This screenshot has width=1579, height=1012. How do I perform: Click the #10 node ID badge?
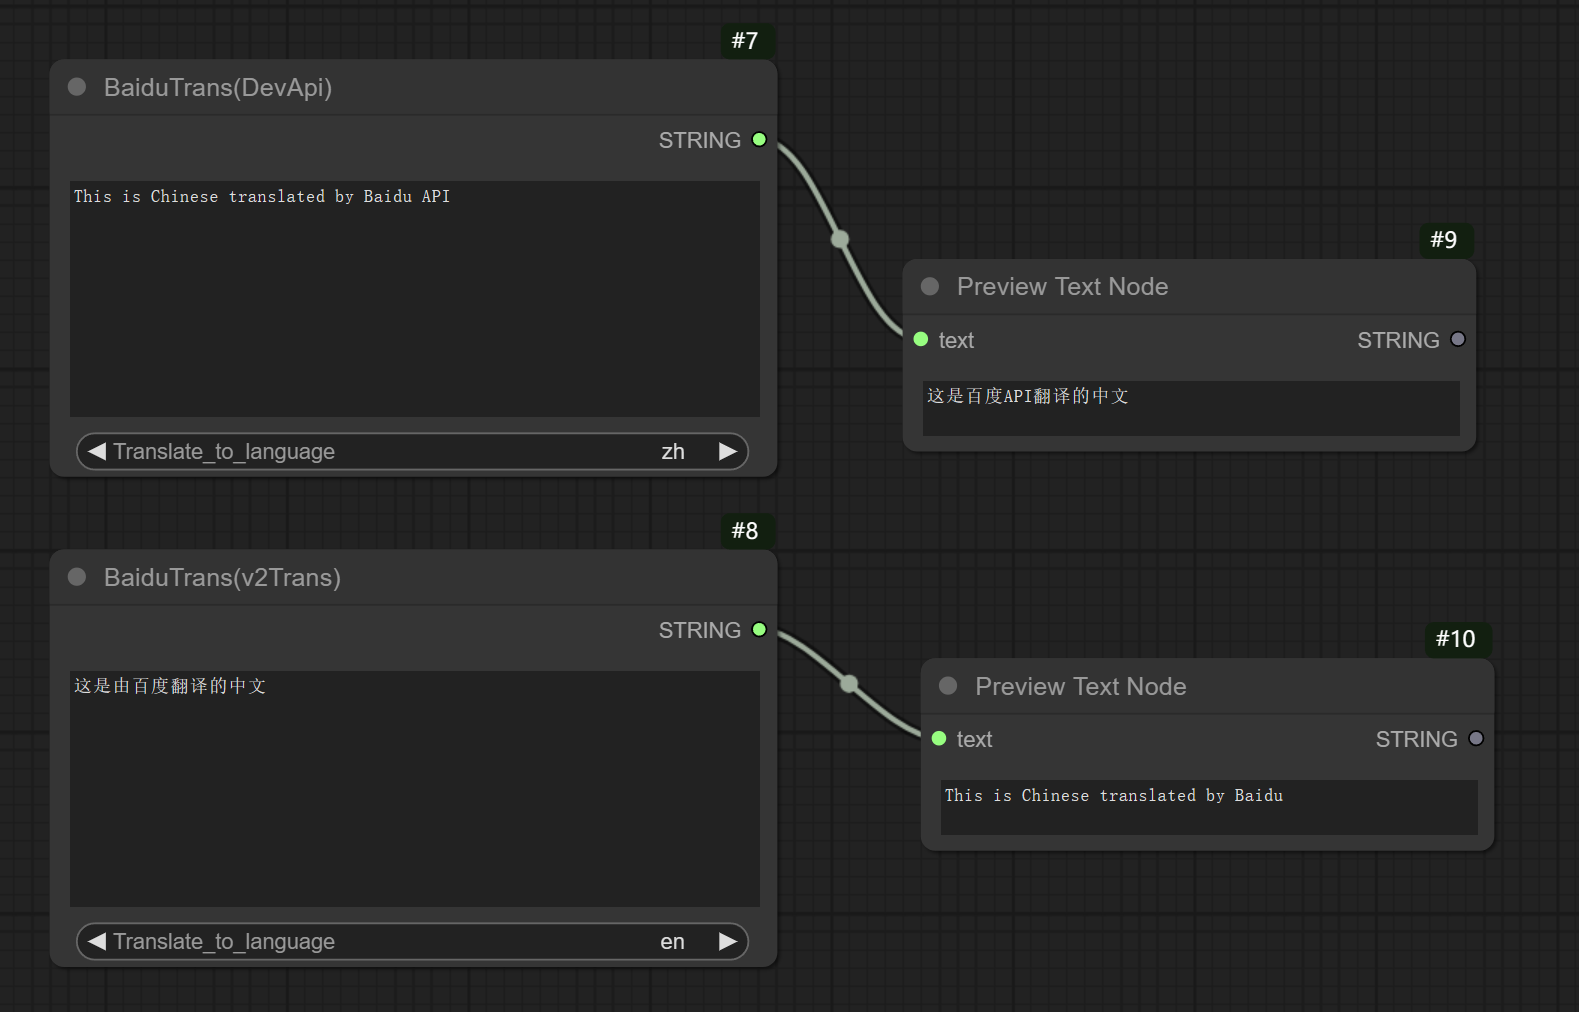click(x=1457, y=639)
